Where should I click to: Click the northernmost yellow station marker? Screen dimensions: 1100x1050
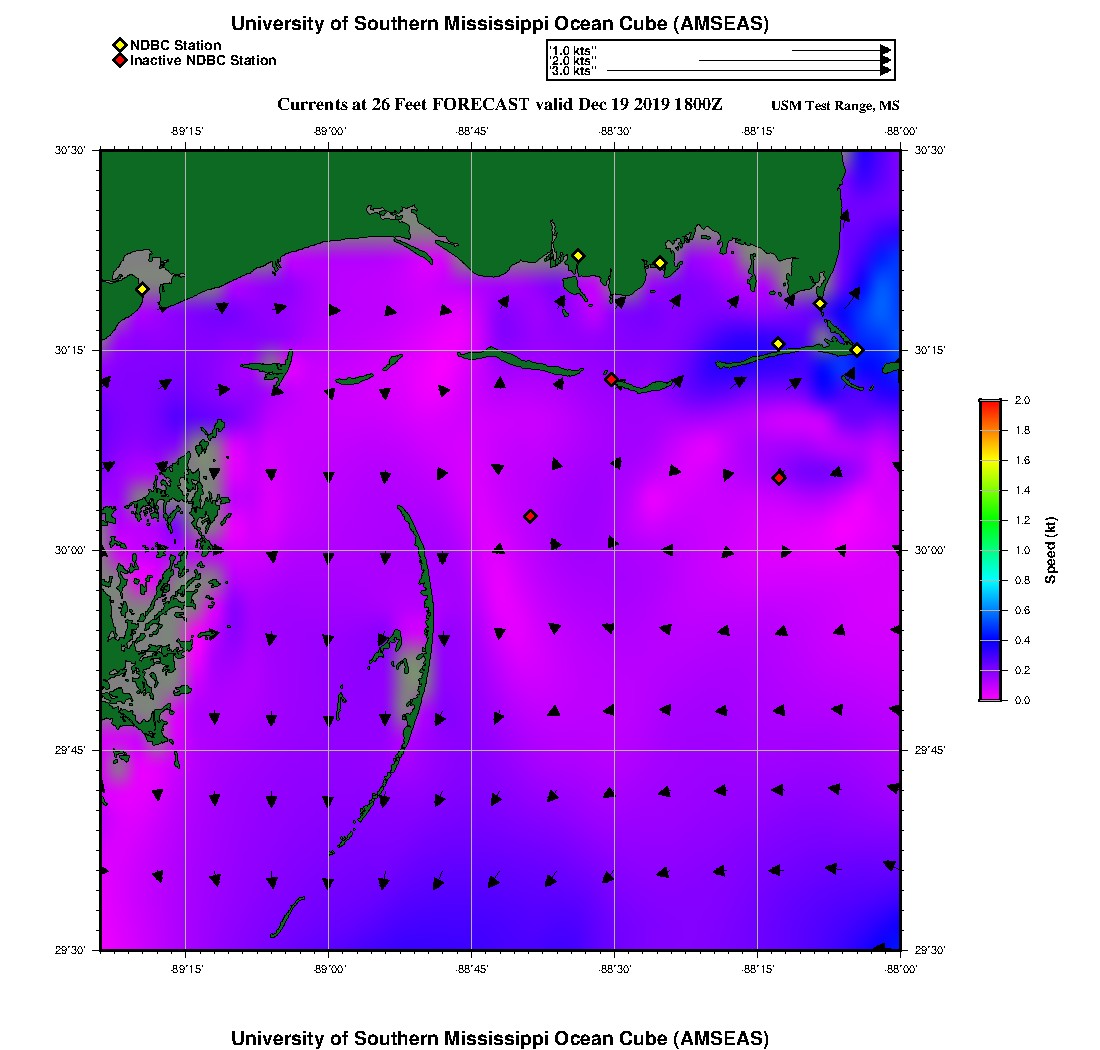[577, 255]
